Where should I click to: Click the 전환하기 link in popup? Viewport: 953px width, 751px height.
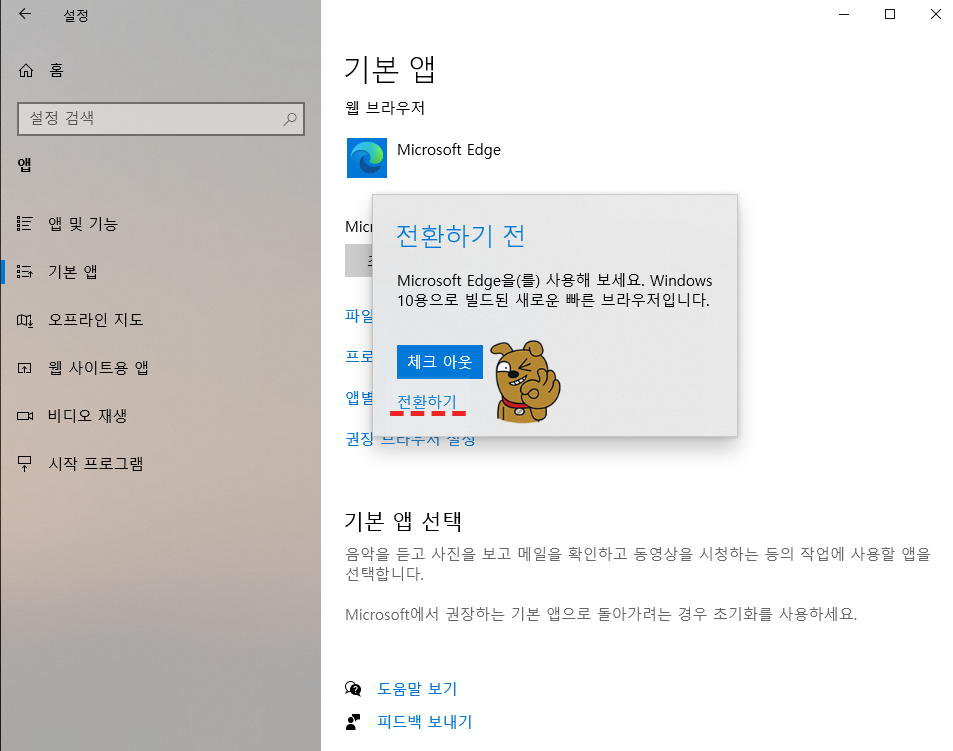pyautogui.click(x=426, y=402)
